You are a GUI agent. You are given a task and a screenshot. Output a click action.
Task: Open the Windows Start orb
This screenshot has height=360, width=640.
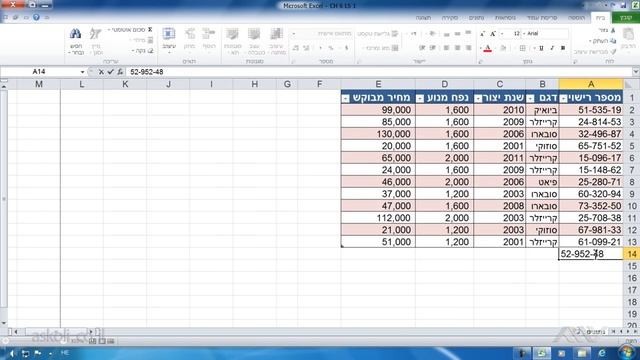[627, 352]
